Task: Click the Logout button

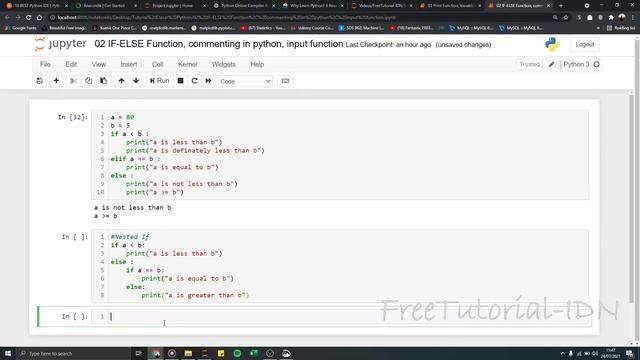Action: point(584,44)
